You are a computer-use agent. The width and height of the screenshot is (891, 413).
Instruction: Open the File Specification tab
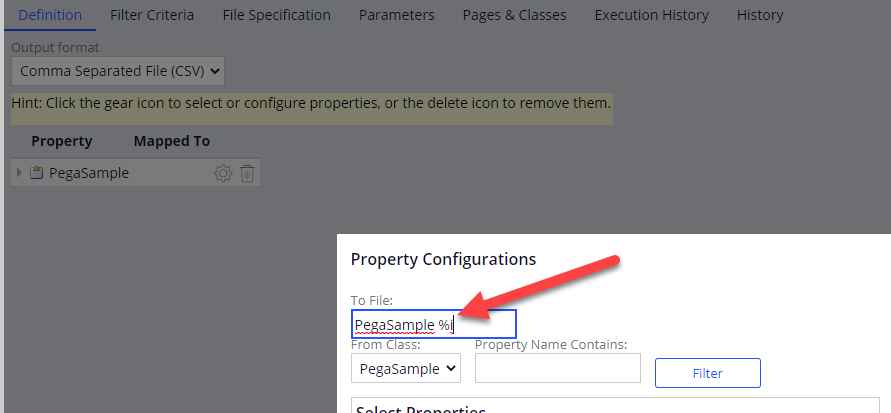coord(277,15)
